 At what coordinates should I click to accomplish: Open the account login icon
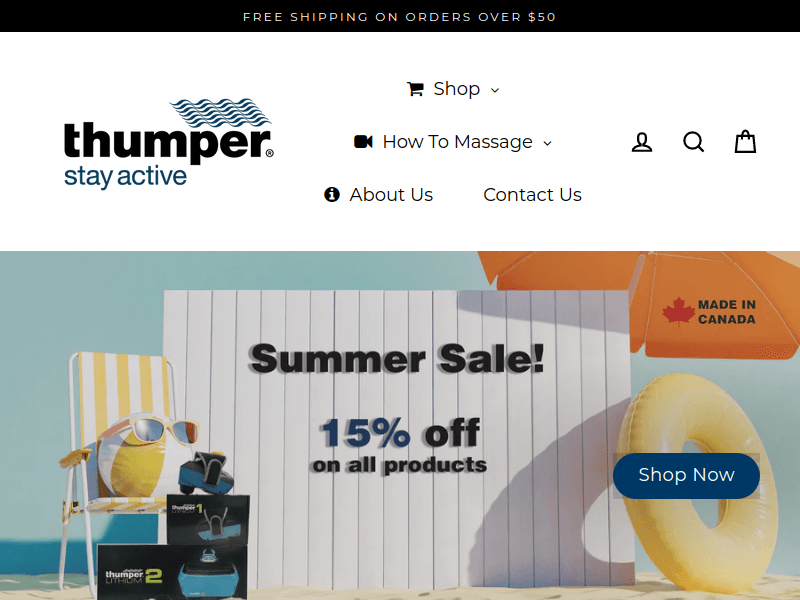tap(642, 142)
